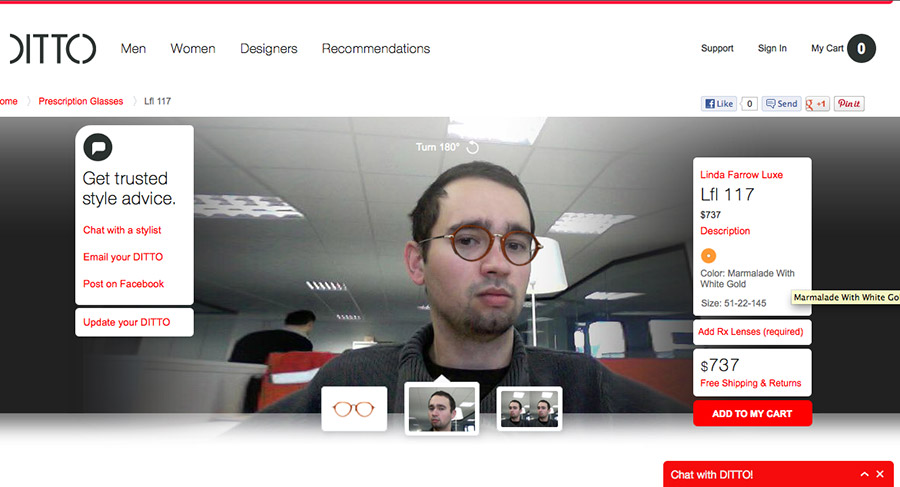This screenshot has width=900, height=487.
Task: Click the DITTO logo
Action: pos(53,49)
